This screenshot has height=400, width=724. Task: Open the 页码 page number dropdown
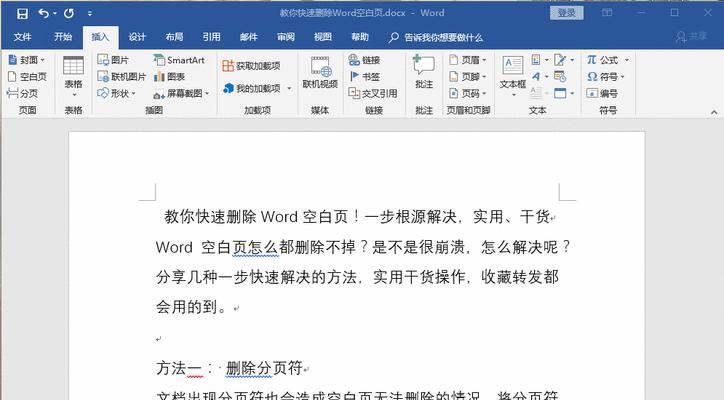point(468,93)
